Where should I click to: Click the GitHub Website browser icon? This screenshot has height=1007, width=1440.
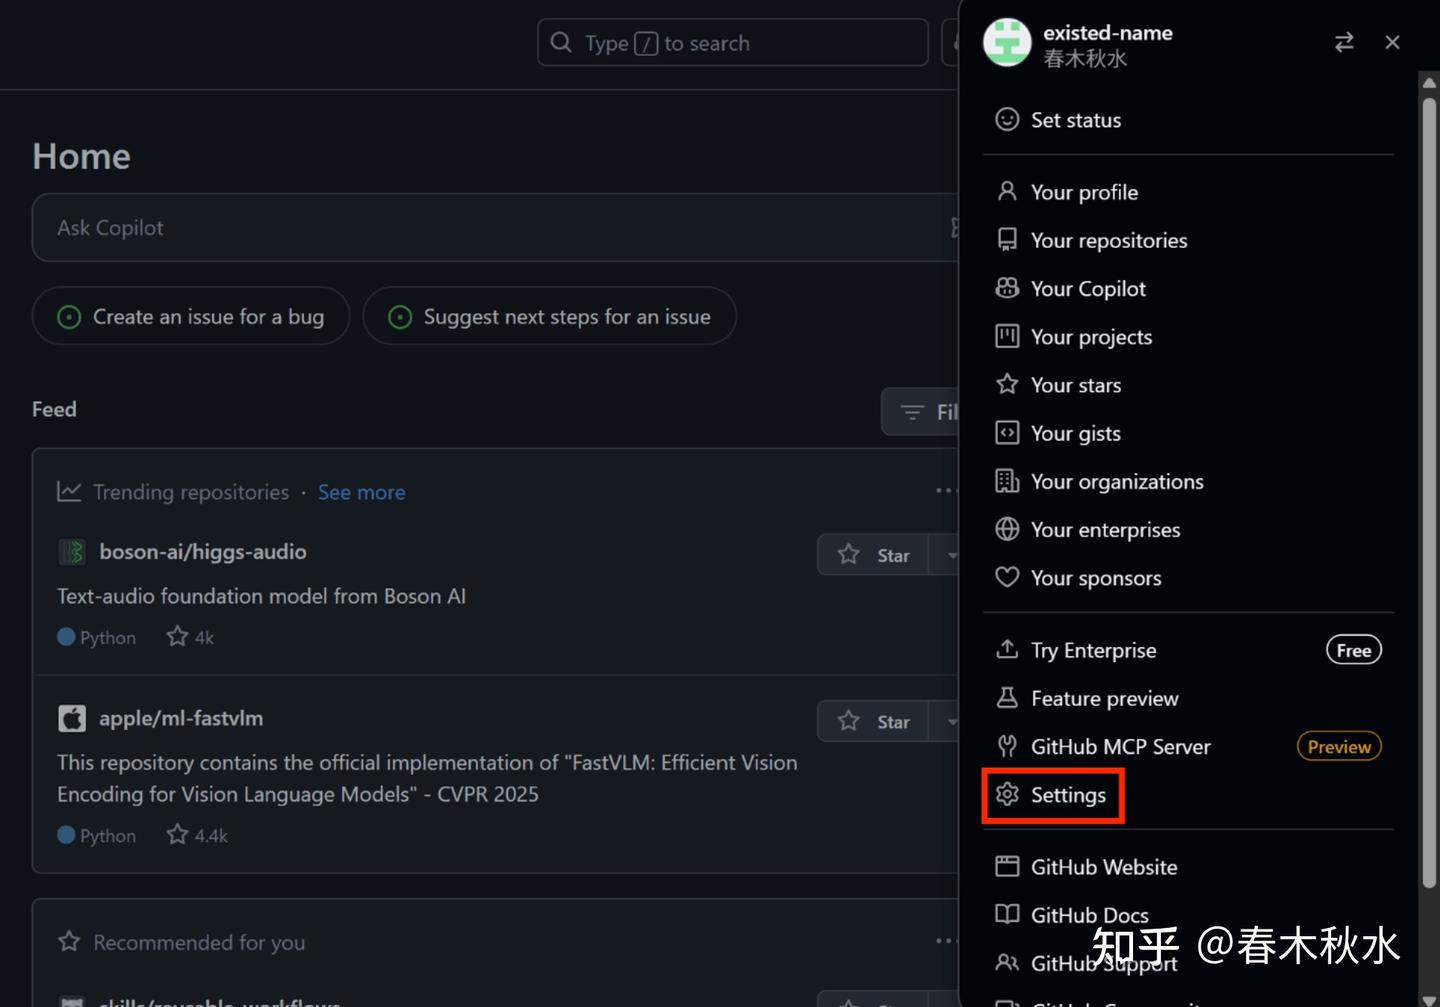1007,866
